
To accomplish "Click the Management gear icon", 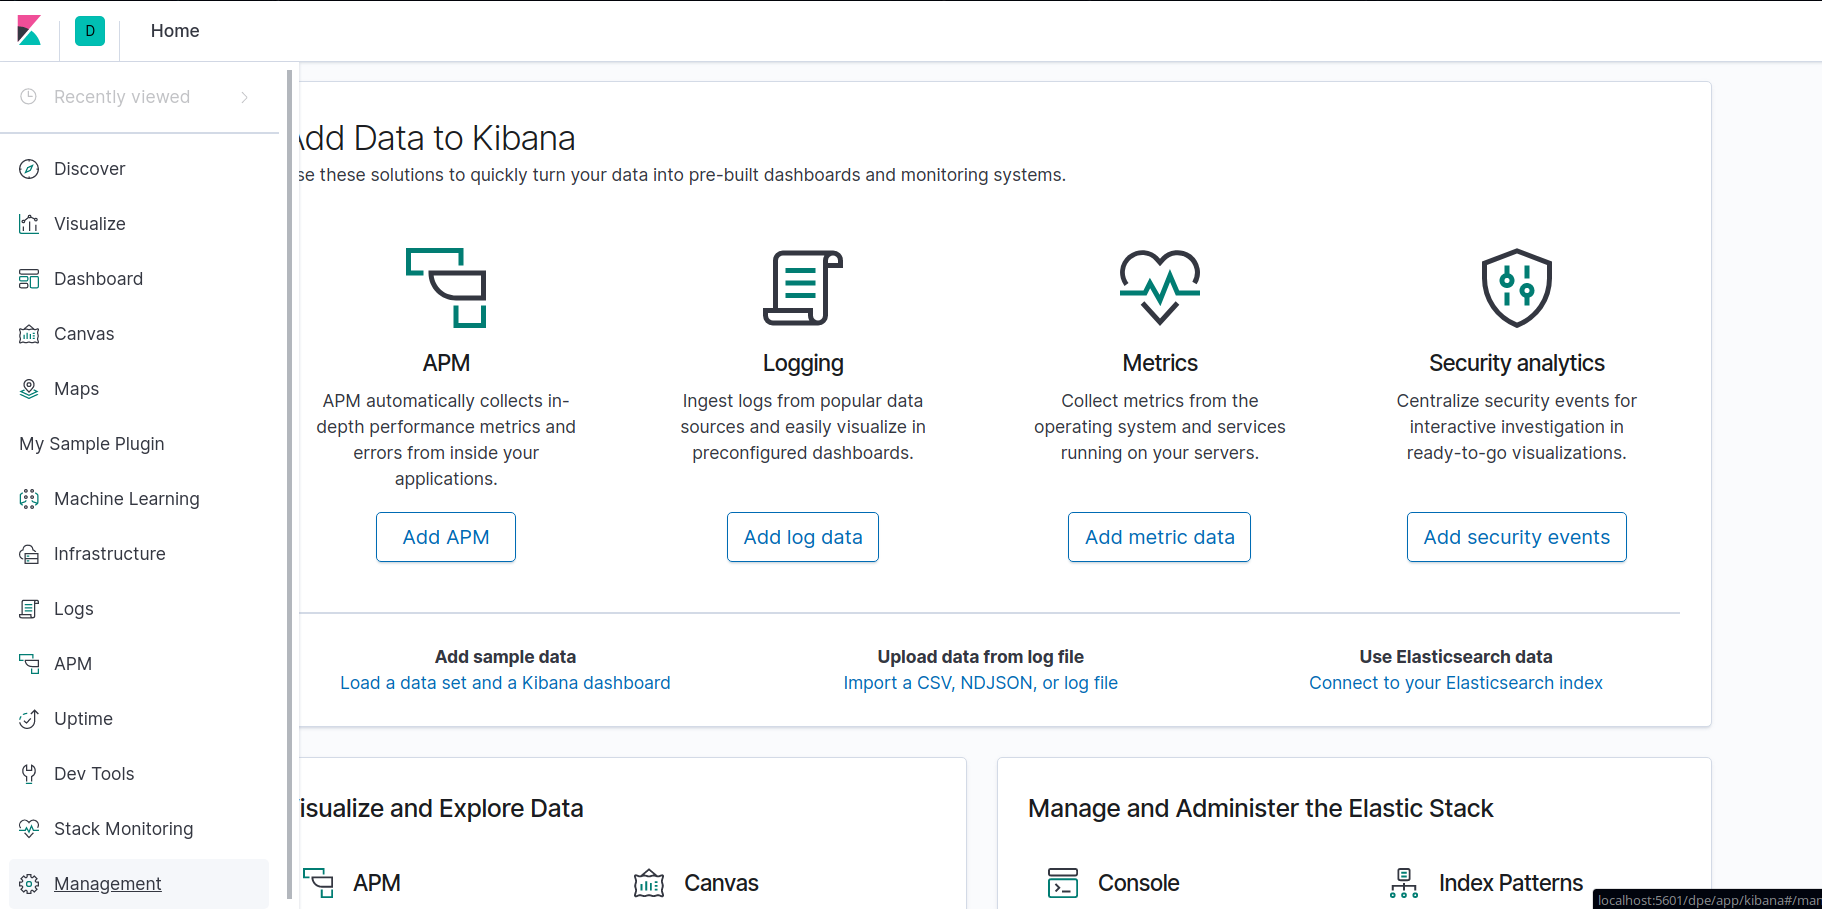I will click(29, 884).
